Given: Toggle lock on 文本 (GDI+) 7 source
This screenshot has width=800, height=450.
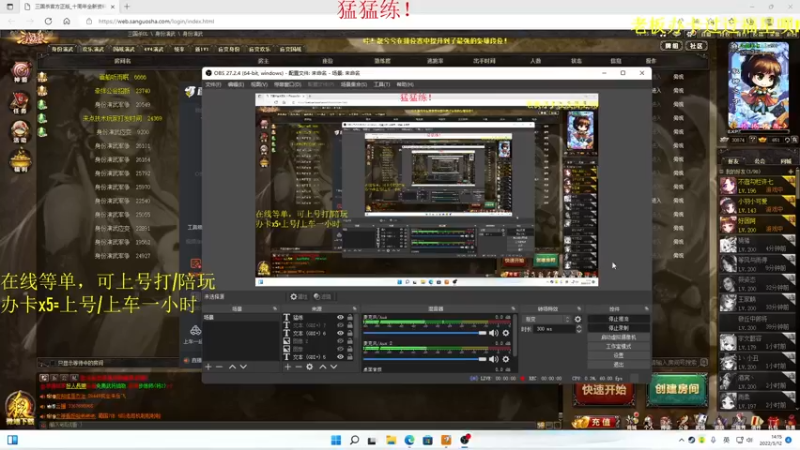Looking at the screenshot, I should pyautogui.click(x=350, y=325).
